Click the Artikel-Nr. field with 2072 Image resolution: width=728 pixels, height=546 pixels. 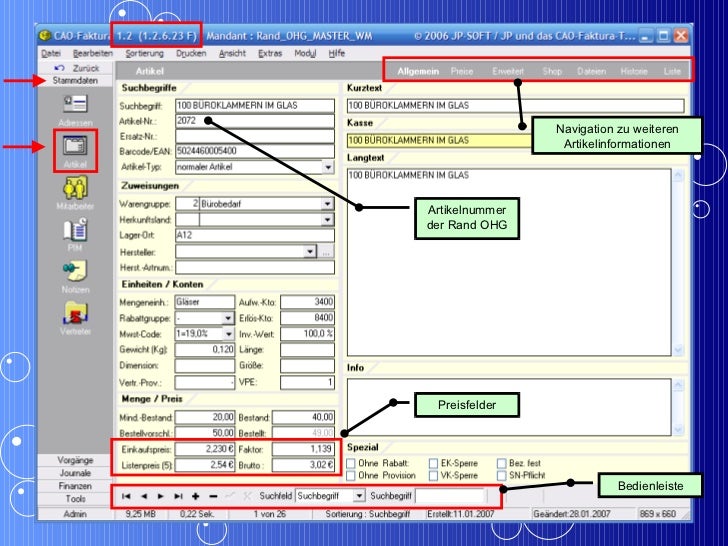tap(255, 121)
